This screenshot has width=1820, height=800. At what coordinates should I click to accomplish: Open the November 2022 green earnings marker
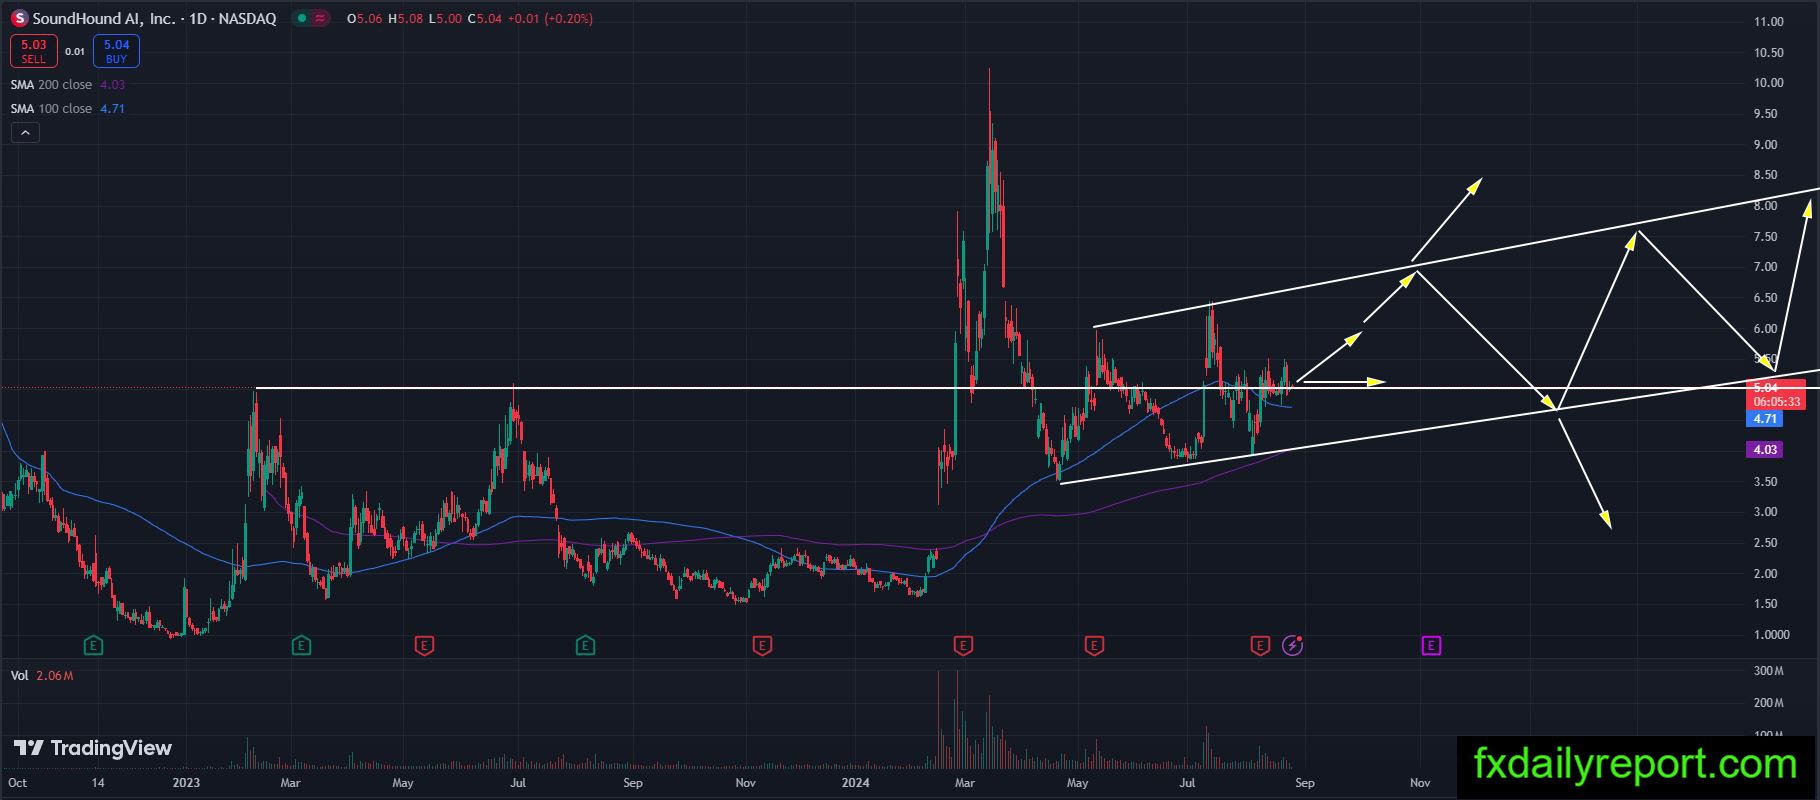(x=93, y=646)
